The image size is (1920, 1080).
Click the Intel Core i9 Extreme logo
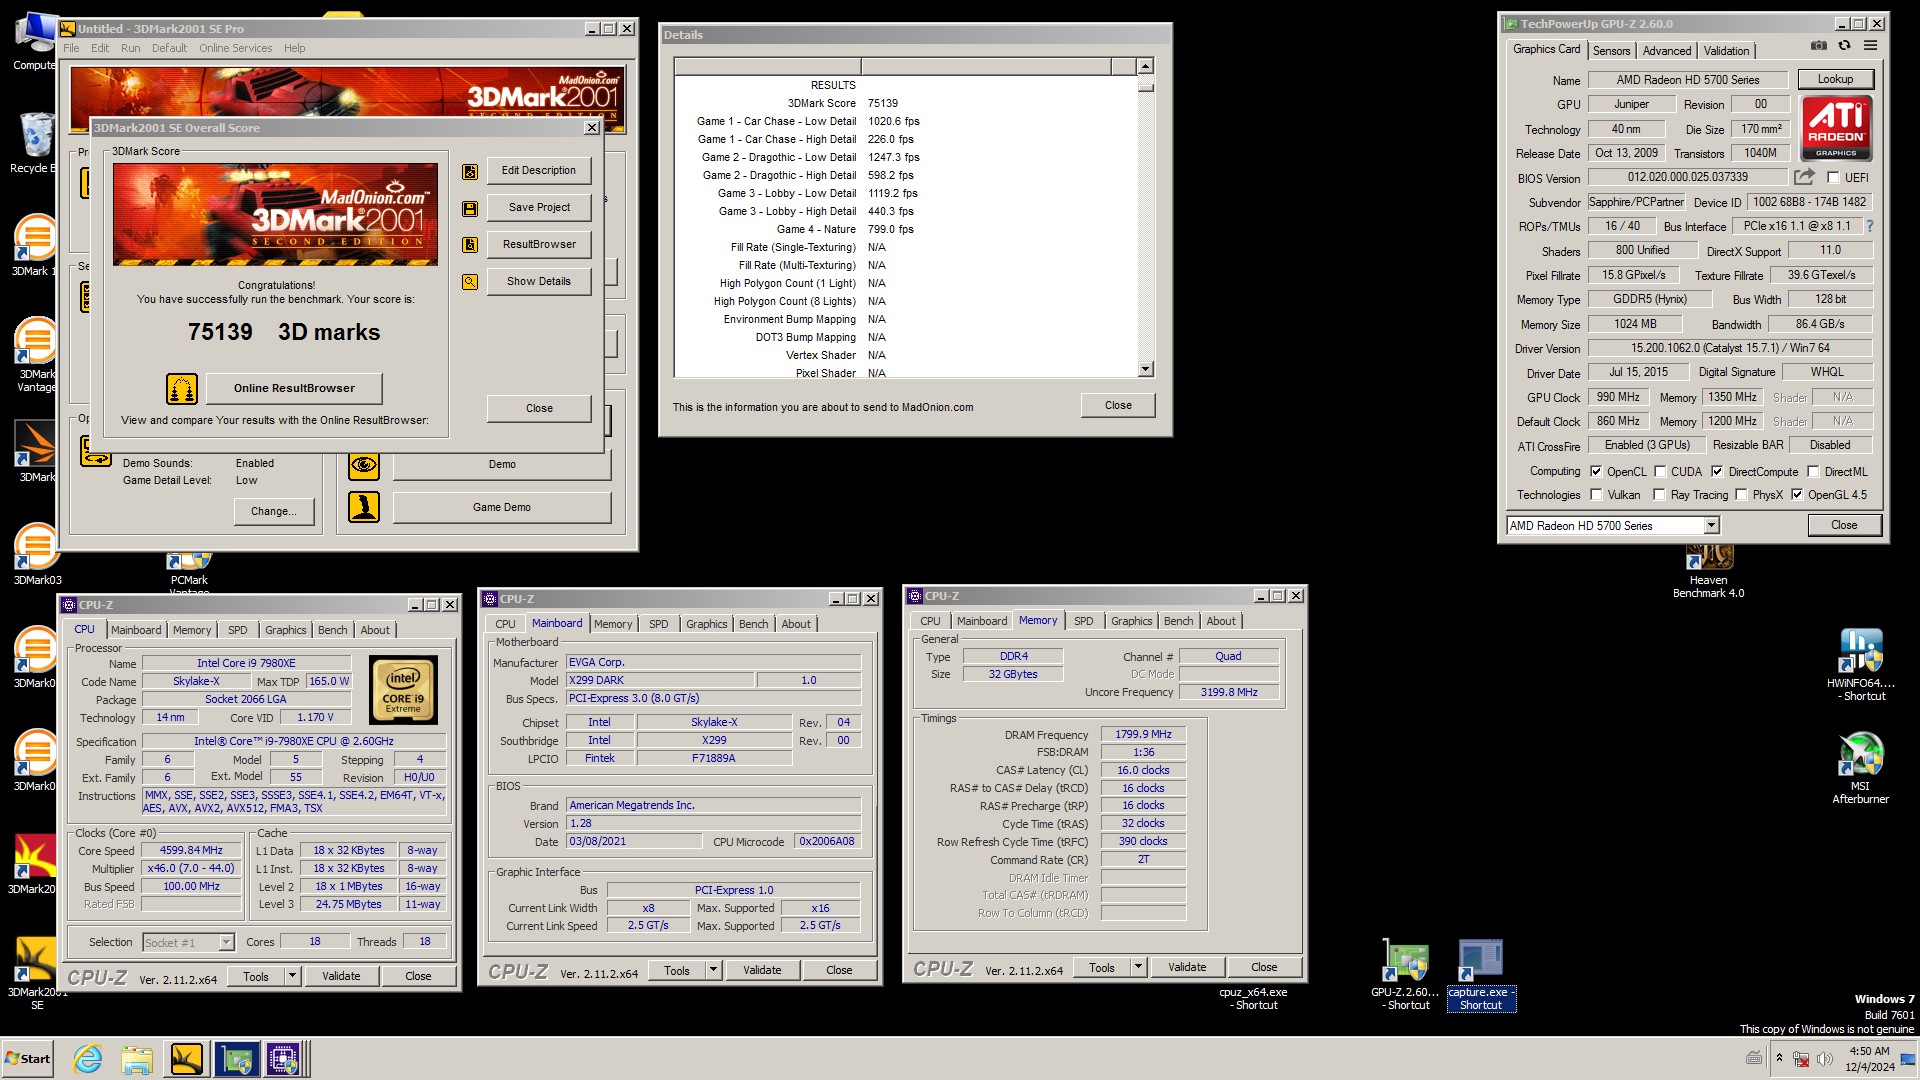403,690
